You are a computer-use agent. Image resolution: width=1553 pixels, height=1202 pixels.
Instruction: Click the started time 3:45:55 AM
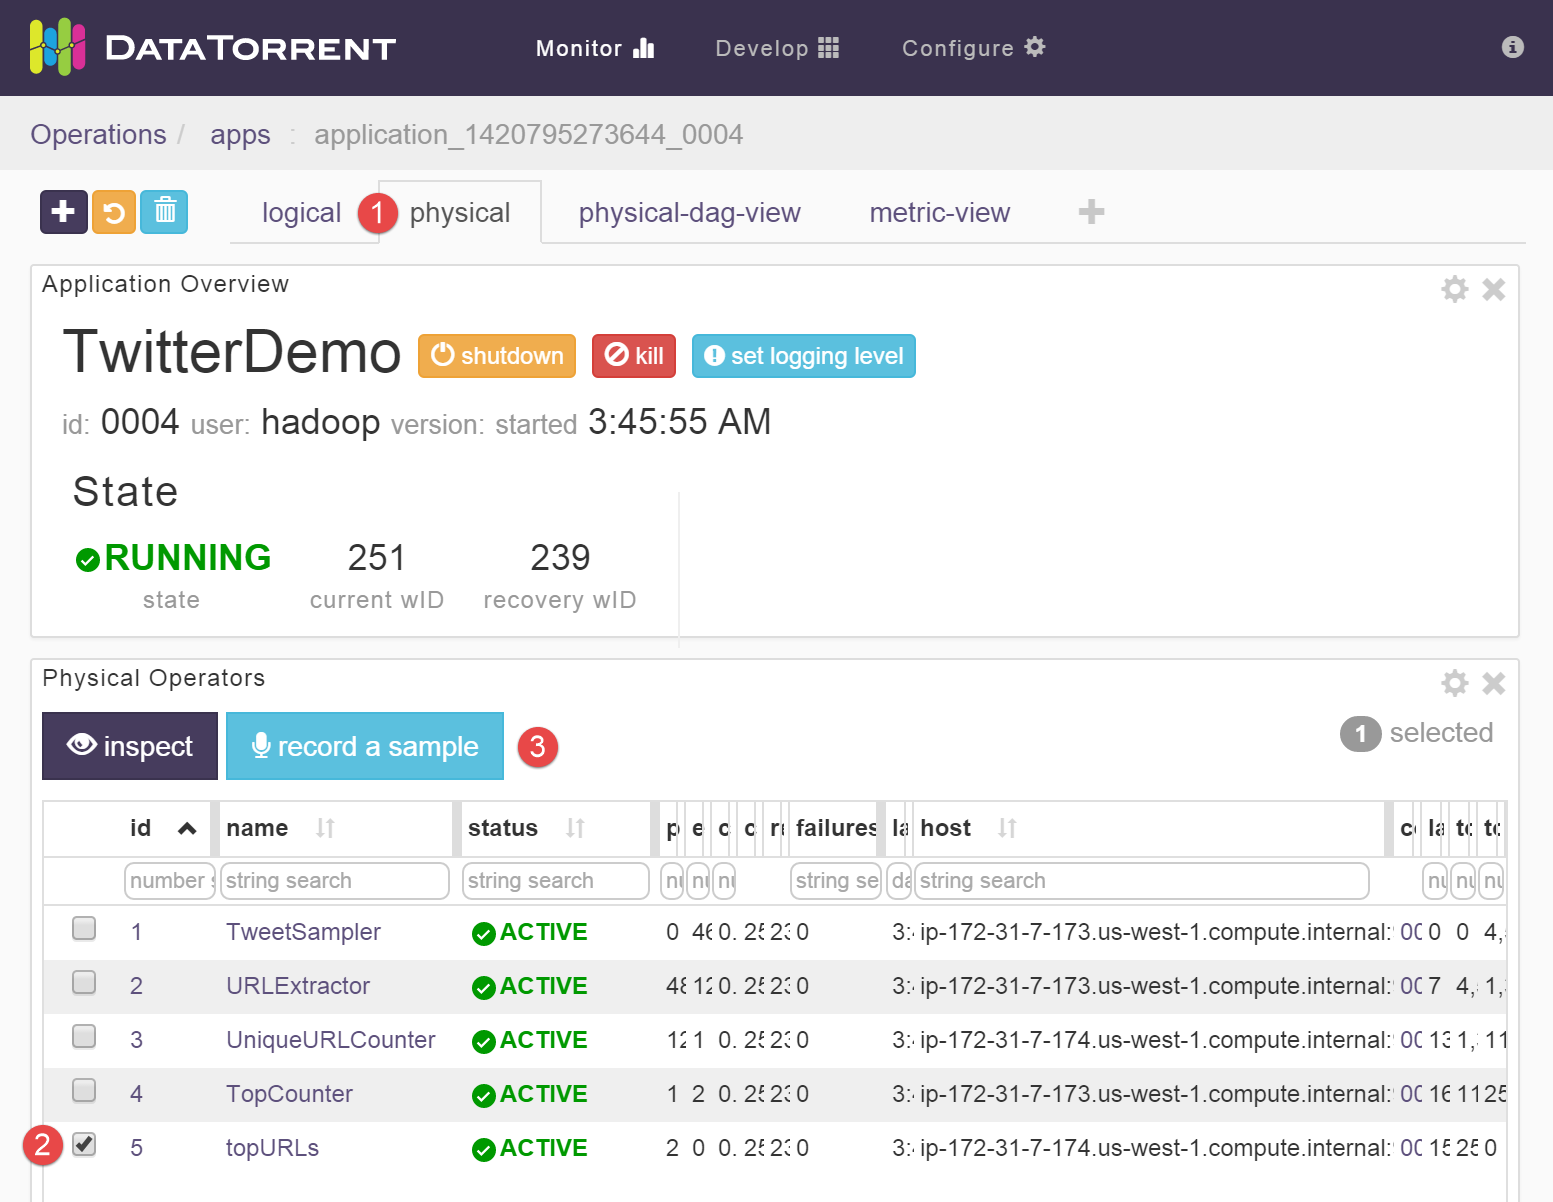[x=679, y=422]
